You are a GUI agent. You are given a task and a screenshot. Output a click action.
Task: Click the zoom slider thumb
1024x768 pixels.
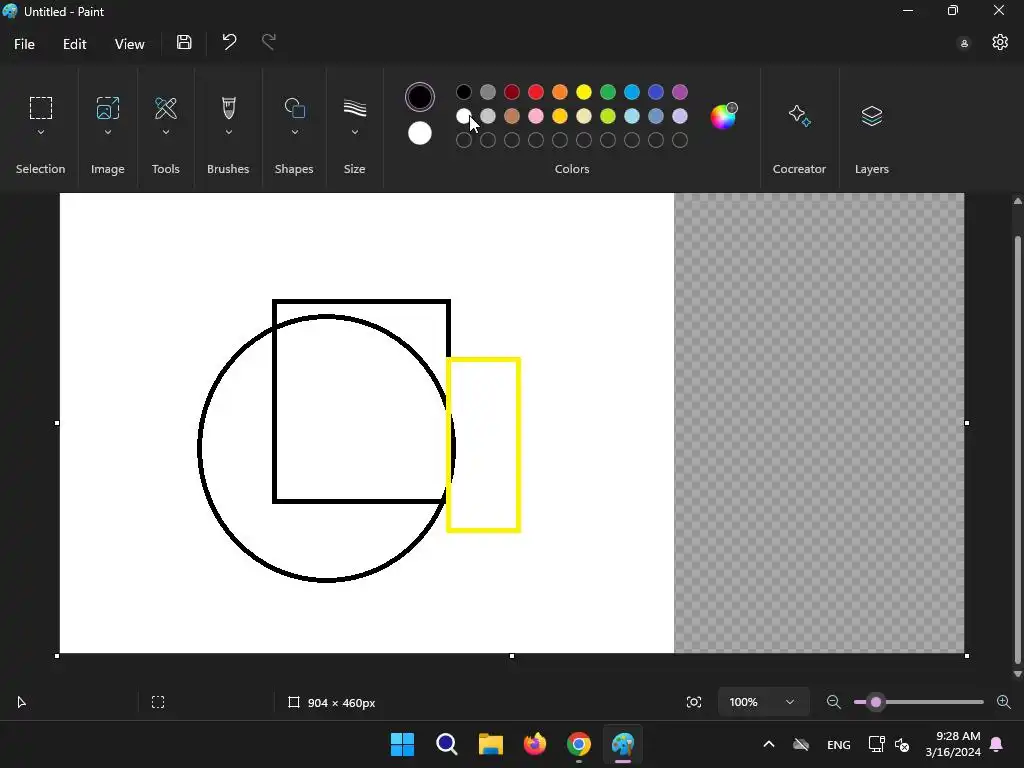(x=876, y=702)
